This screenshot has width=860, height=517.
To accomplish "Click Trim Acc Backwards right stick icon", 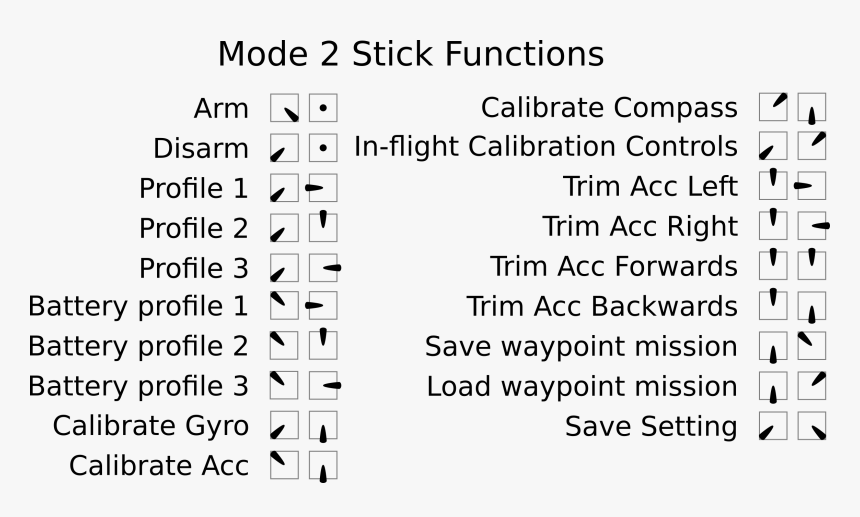I will click(812, 306).
